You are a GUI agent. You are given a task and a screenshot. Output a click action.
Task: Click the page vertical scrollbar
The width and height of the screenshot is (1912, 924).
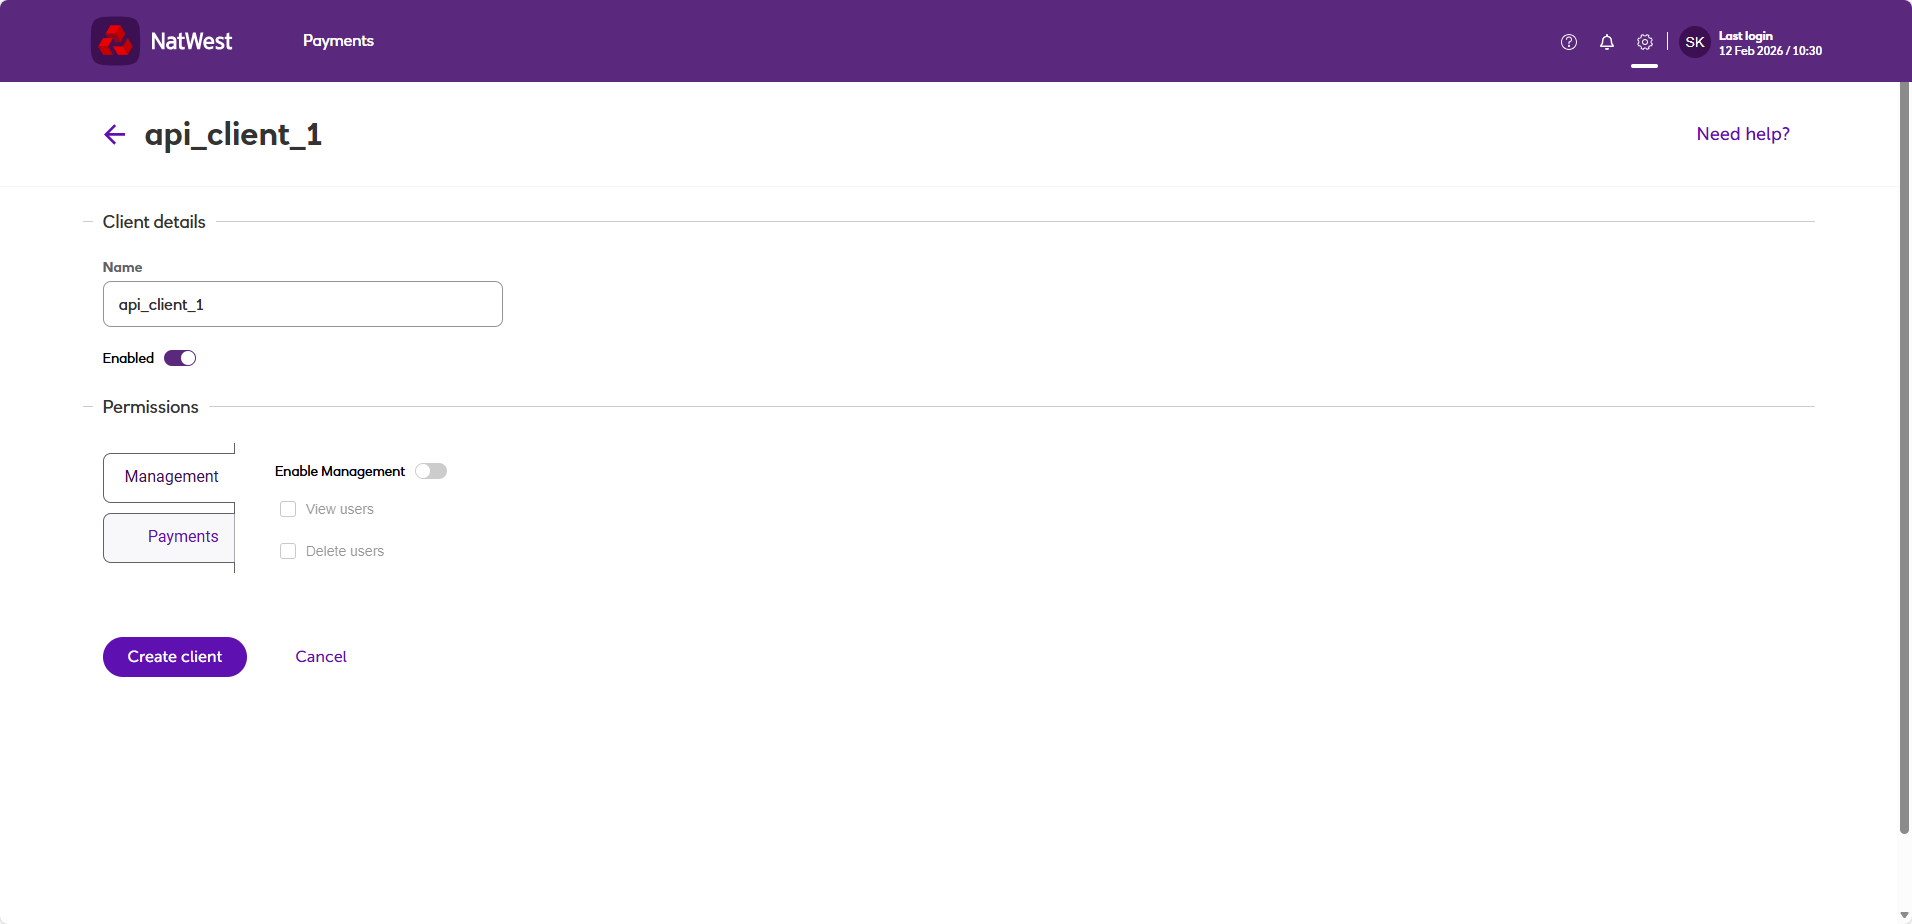tap(1904, 458)
